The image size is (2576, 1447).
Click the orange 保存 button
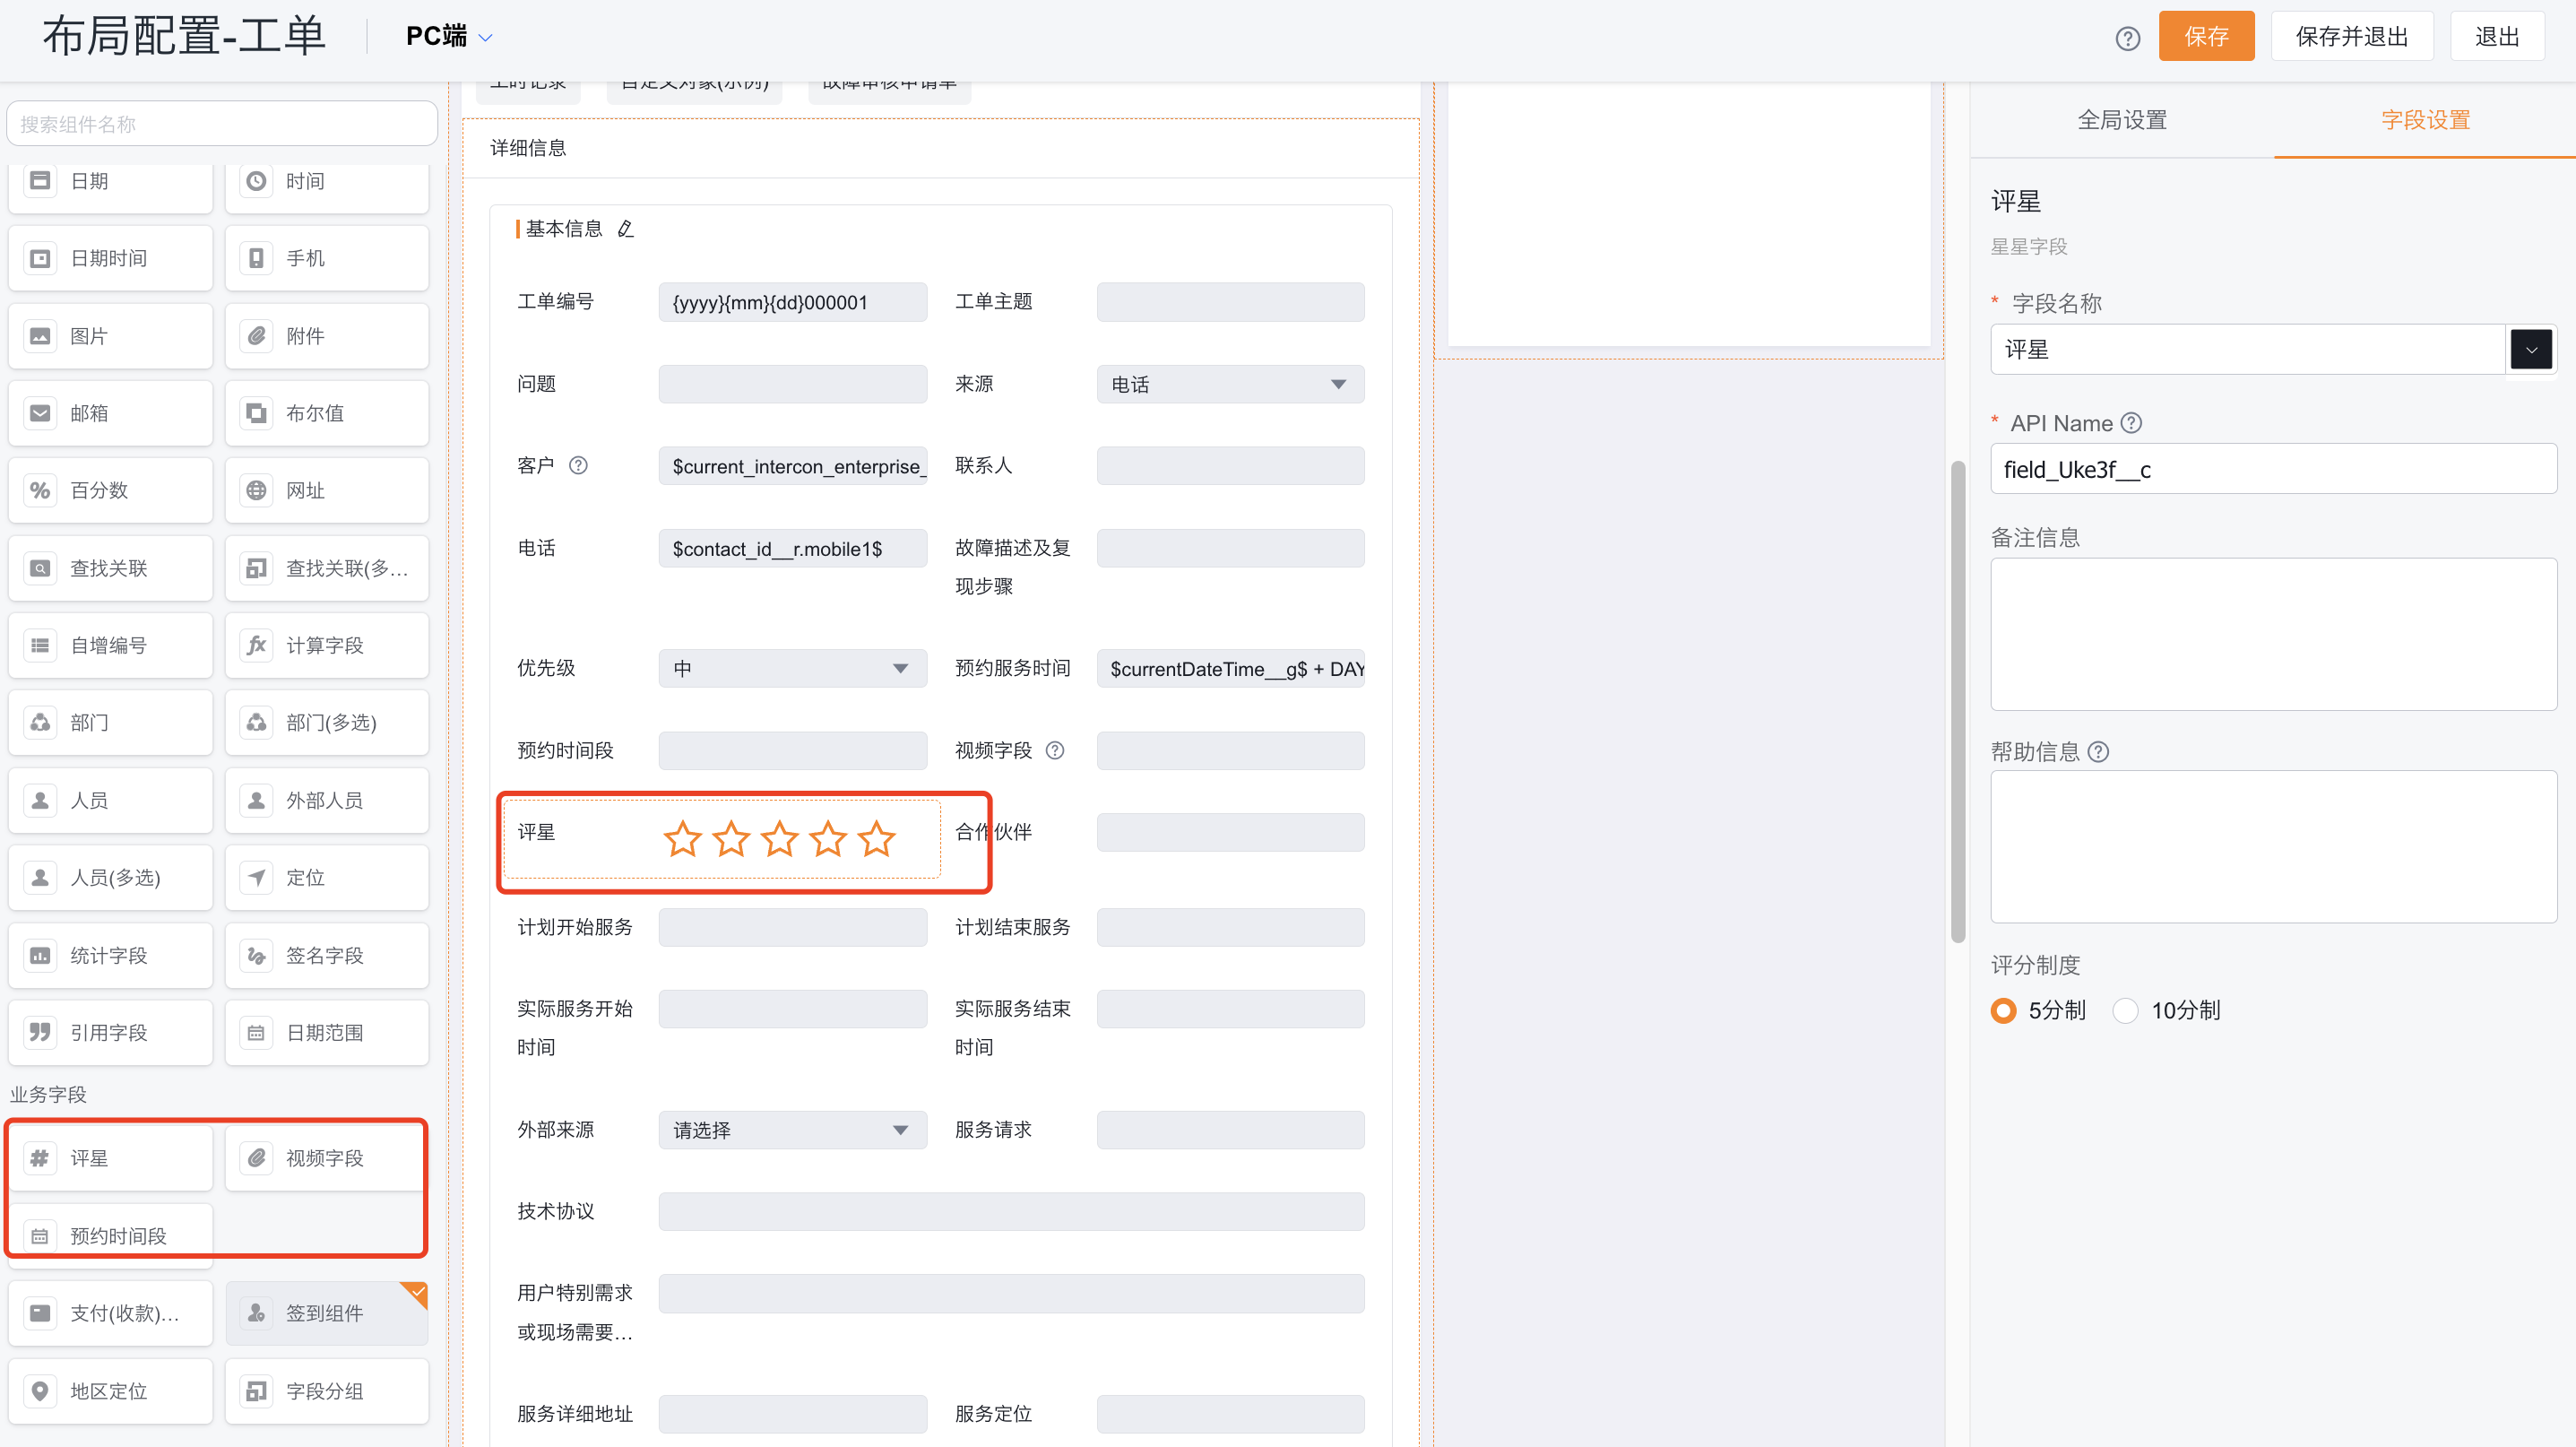2206,37
